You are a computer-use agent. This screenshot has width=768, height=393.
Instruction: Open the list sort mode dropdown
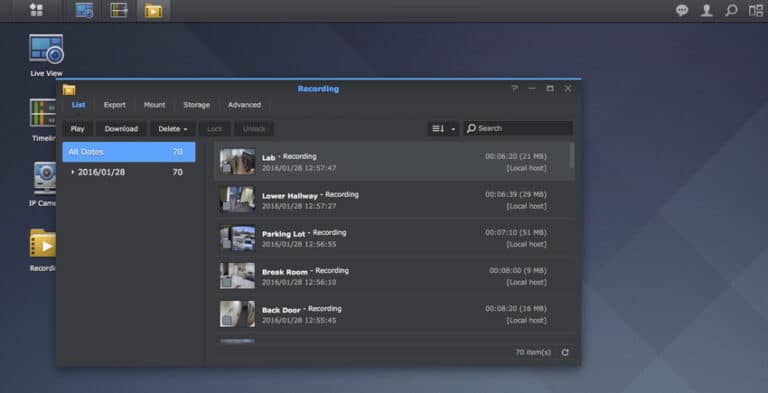[x=443, y=128]
